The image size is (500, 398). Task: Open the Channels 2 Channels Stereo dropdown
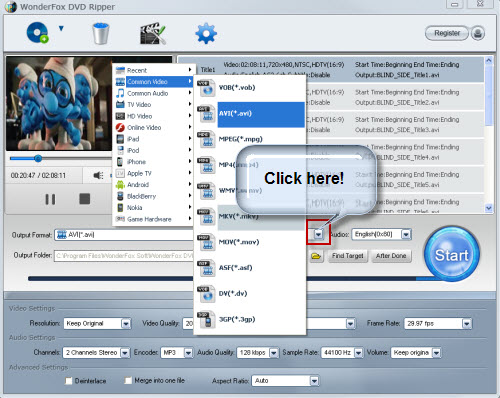pos(125,353)
